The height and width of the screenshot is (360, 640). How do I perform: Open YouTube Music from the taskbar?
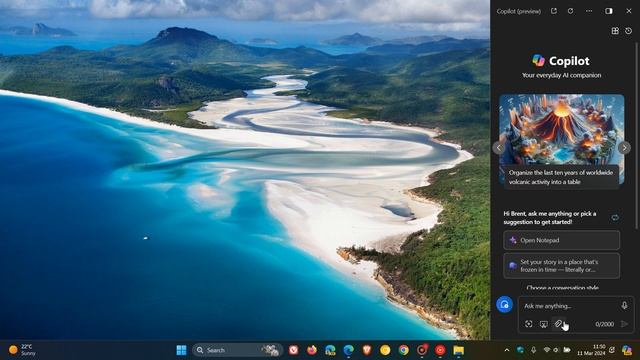point(440,350)
